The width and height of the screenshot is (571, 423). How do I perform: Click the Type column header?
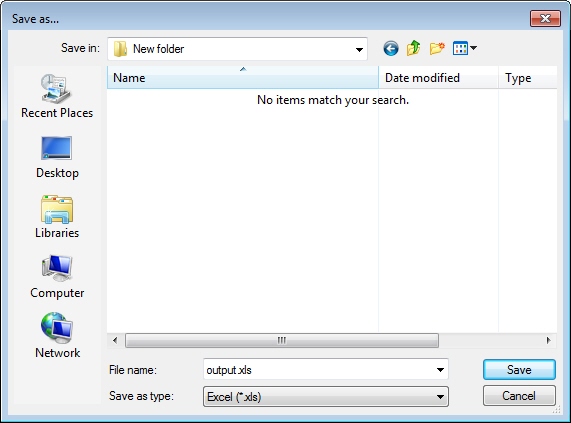click(528, 78)
